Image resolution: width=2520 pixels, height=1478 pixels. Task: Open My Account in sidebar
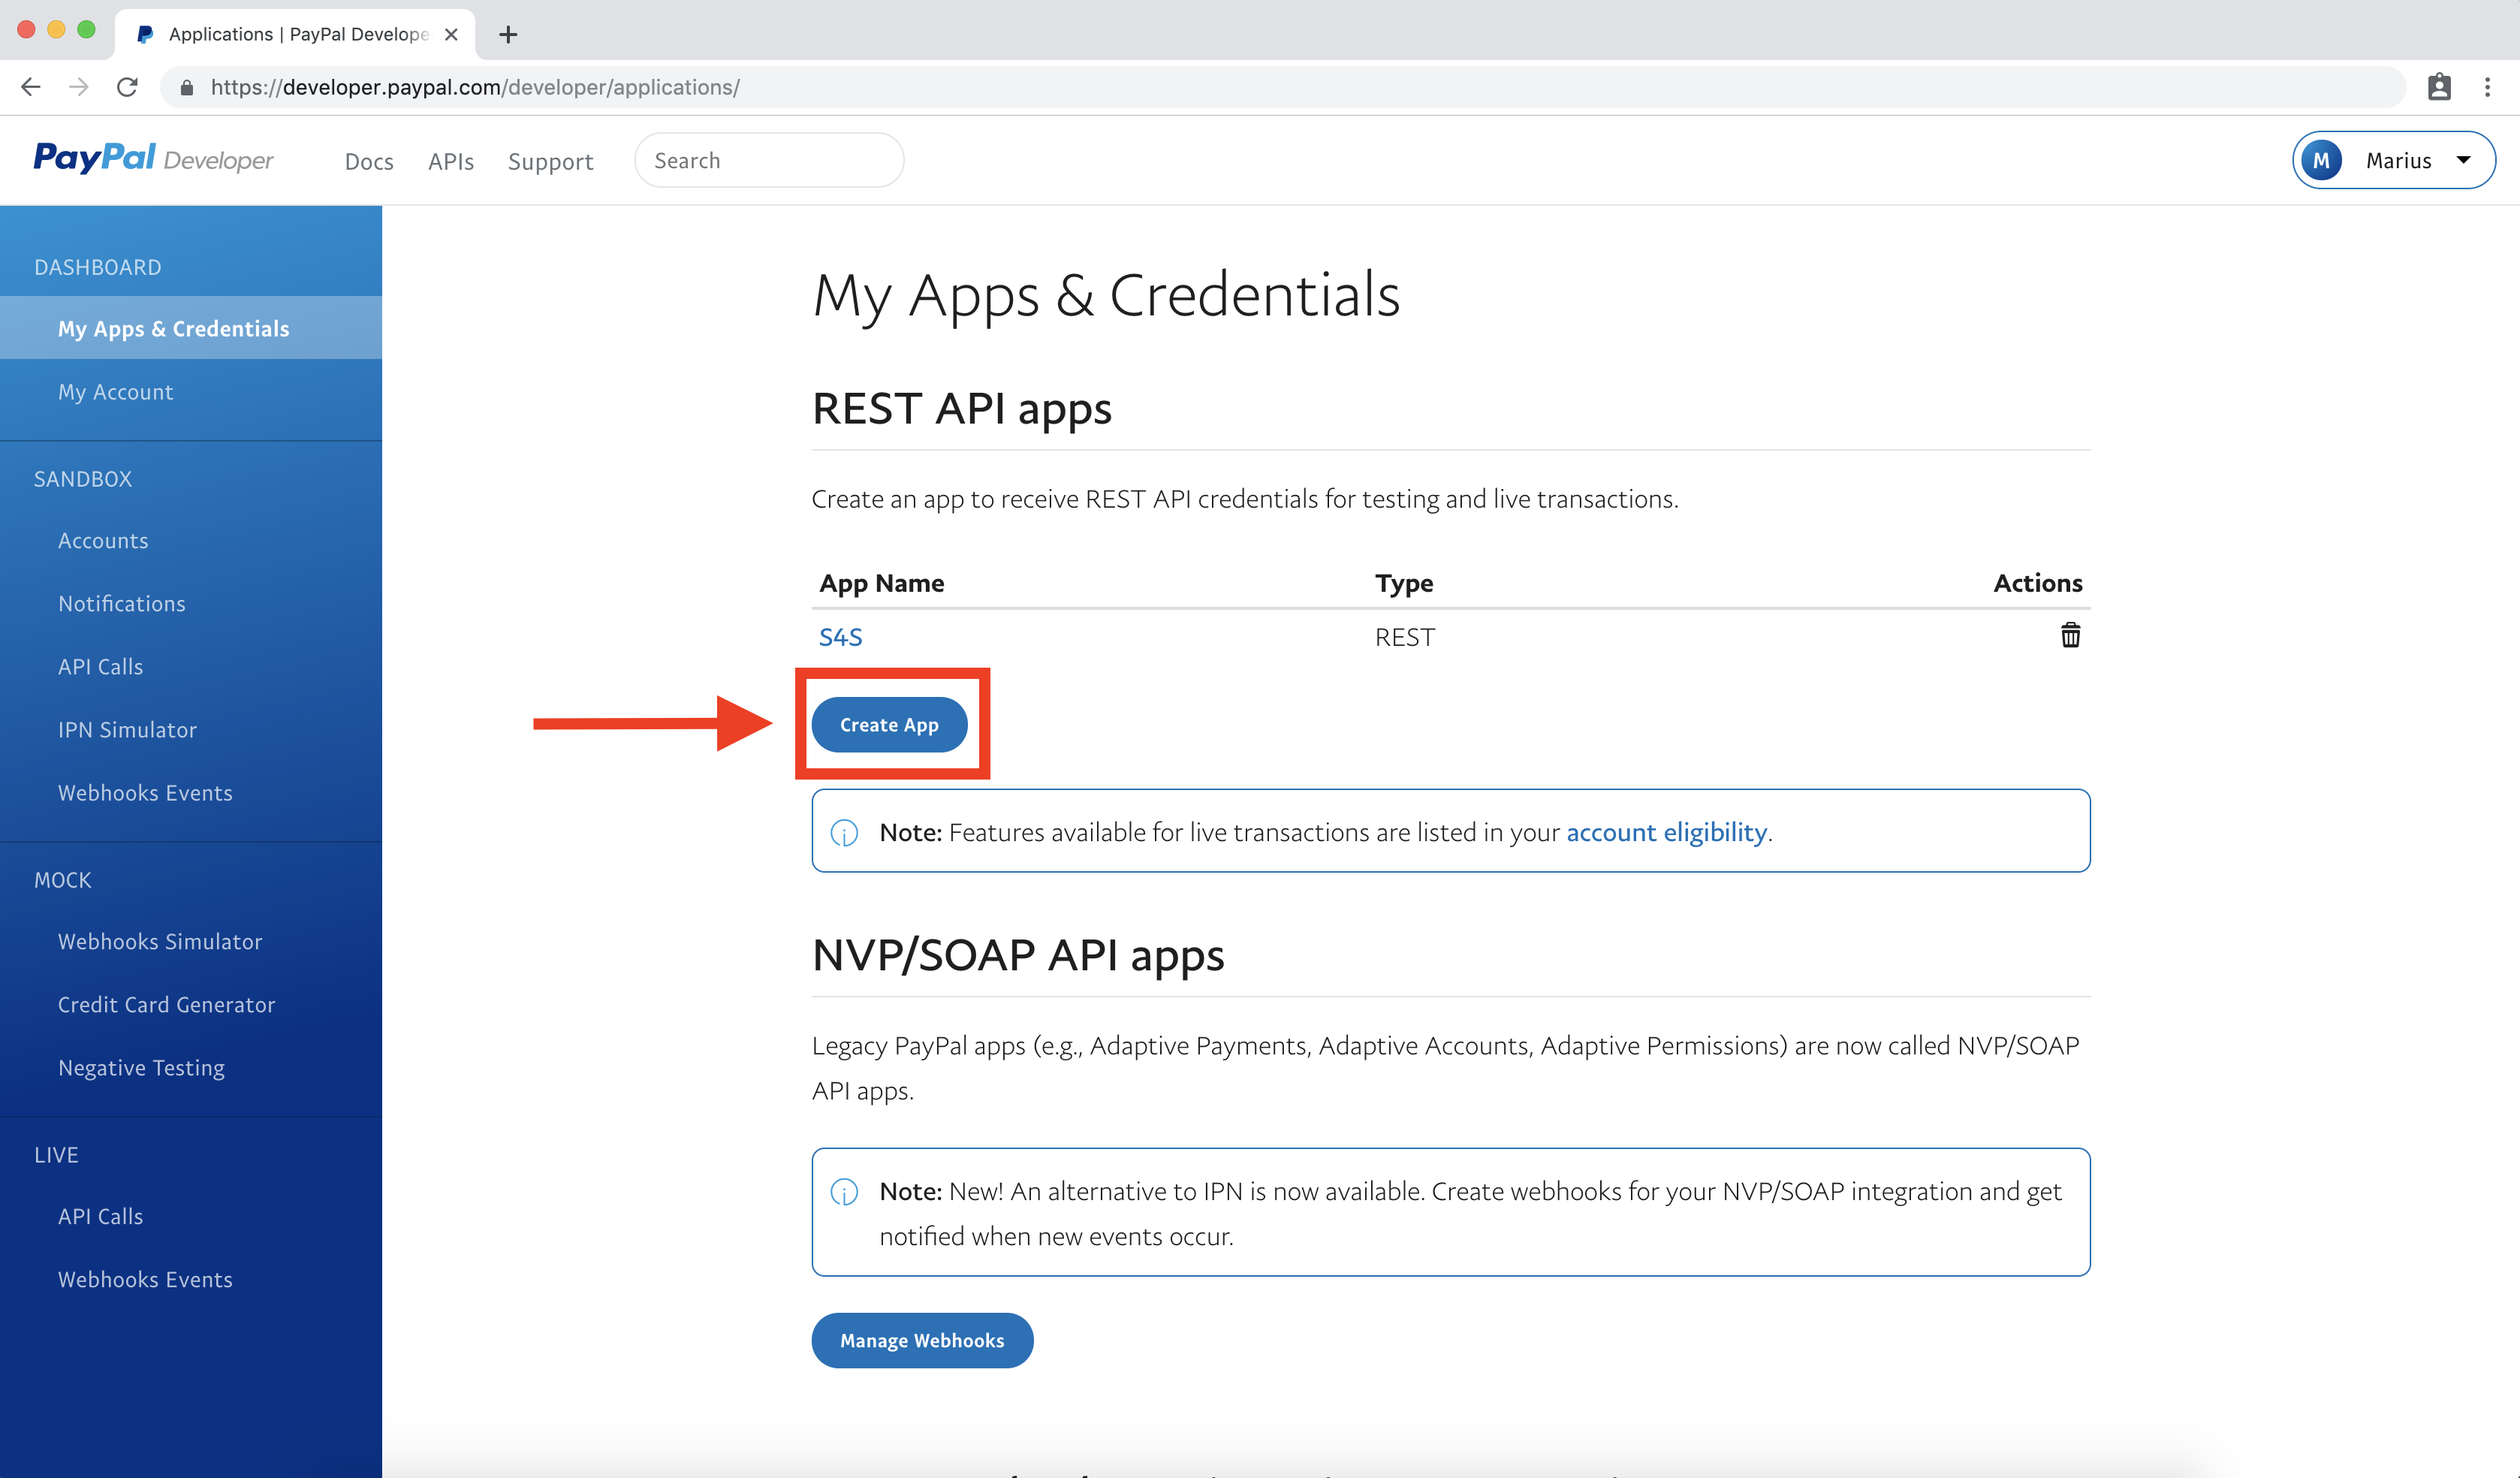click(115, 392)
